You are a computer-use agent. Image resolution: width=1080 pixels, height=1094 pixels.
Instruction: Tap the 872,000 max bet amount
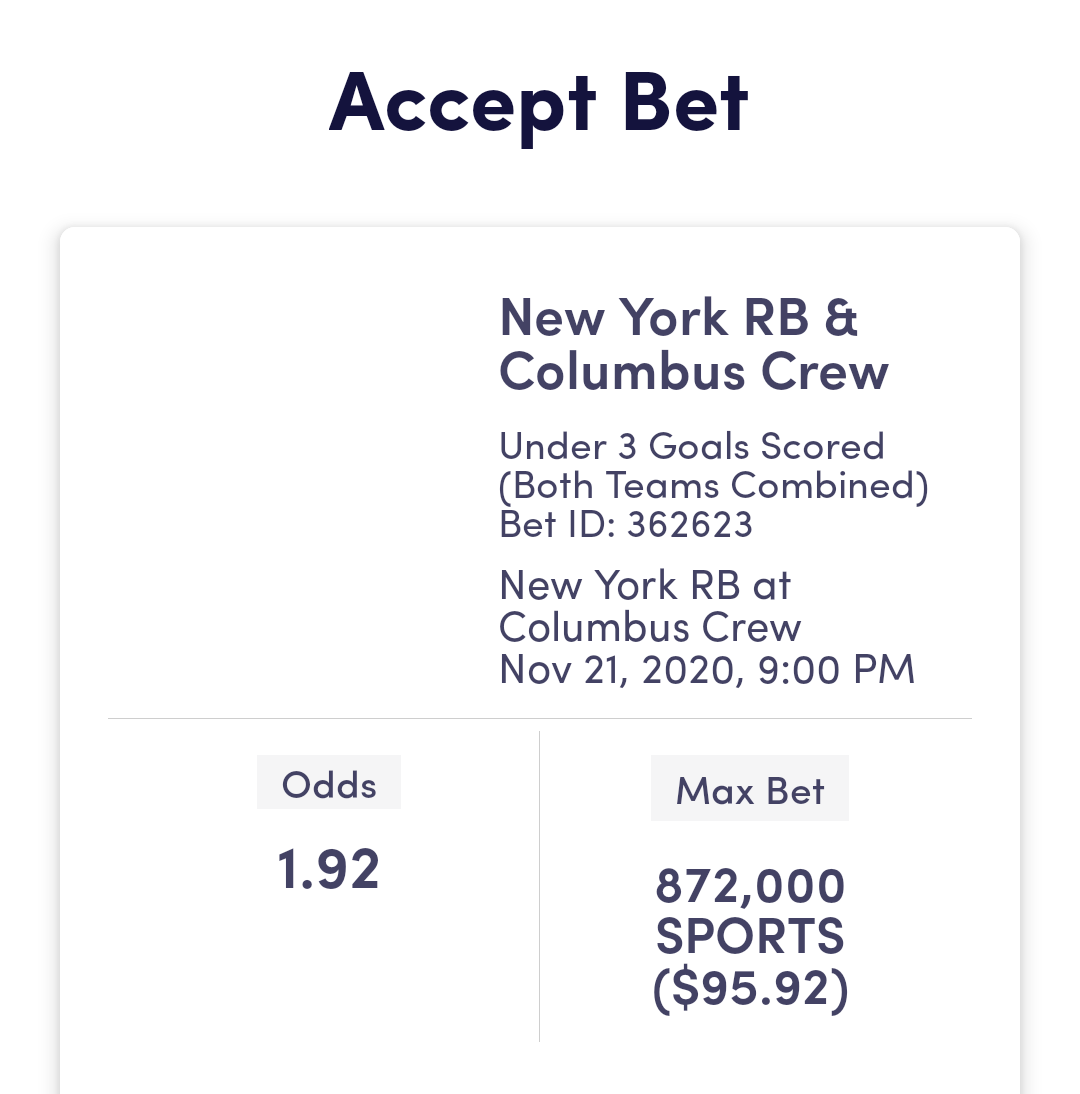click(x=750, y=886)
